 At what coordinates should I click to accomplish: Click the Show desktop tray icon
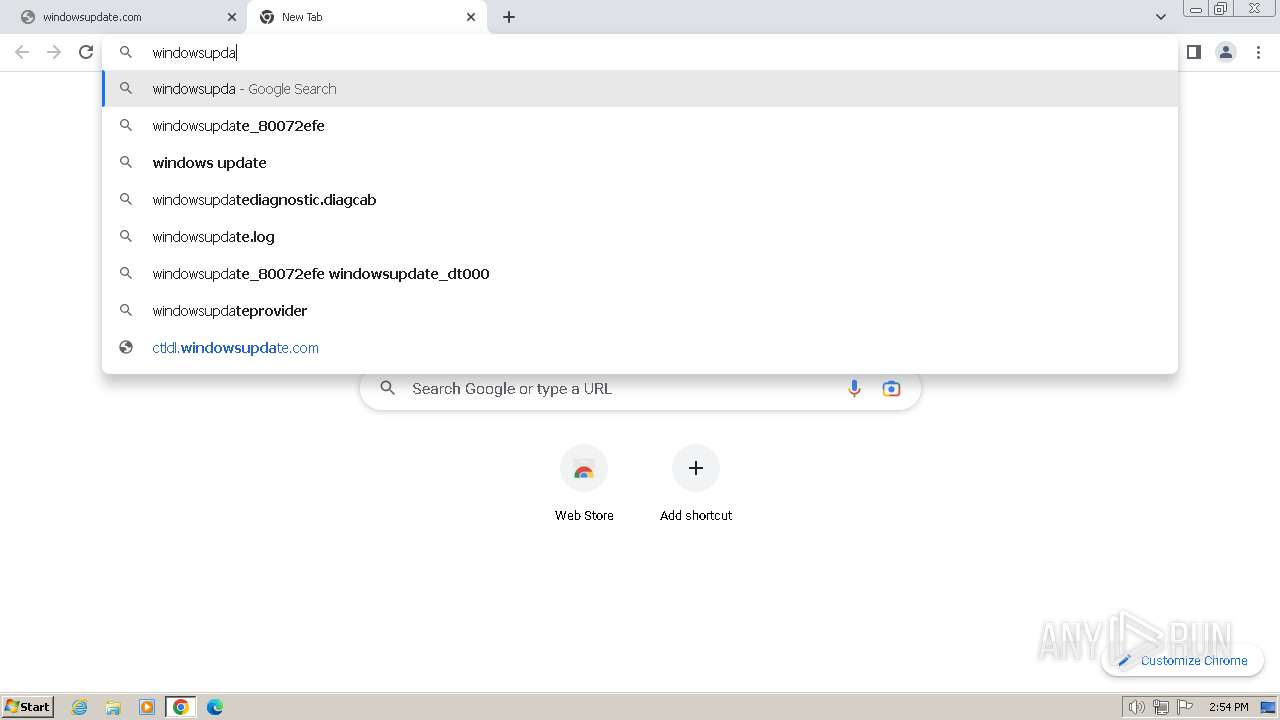[1268, 707]
